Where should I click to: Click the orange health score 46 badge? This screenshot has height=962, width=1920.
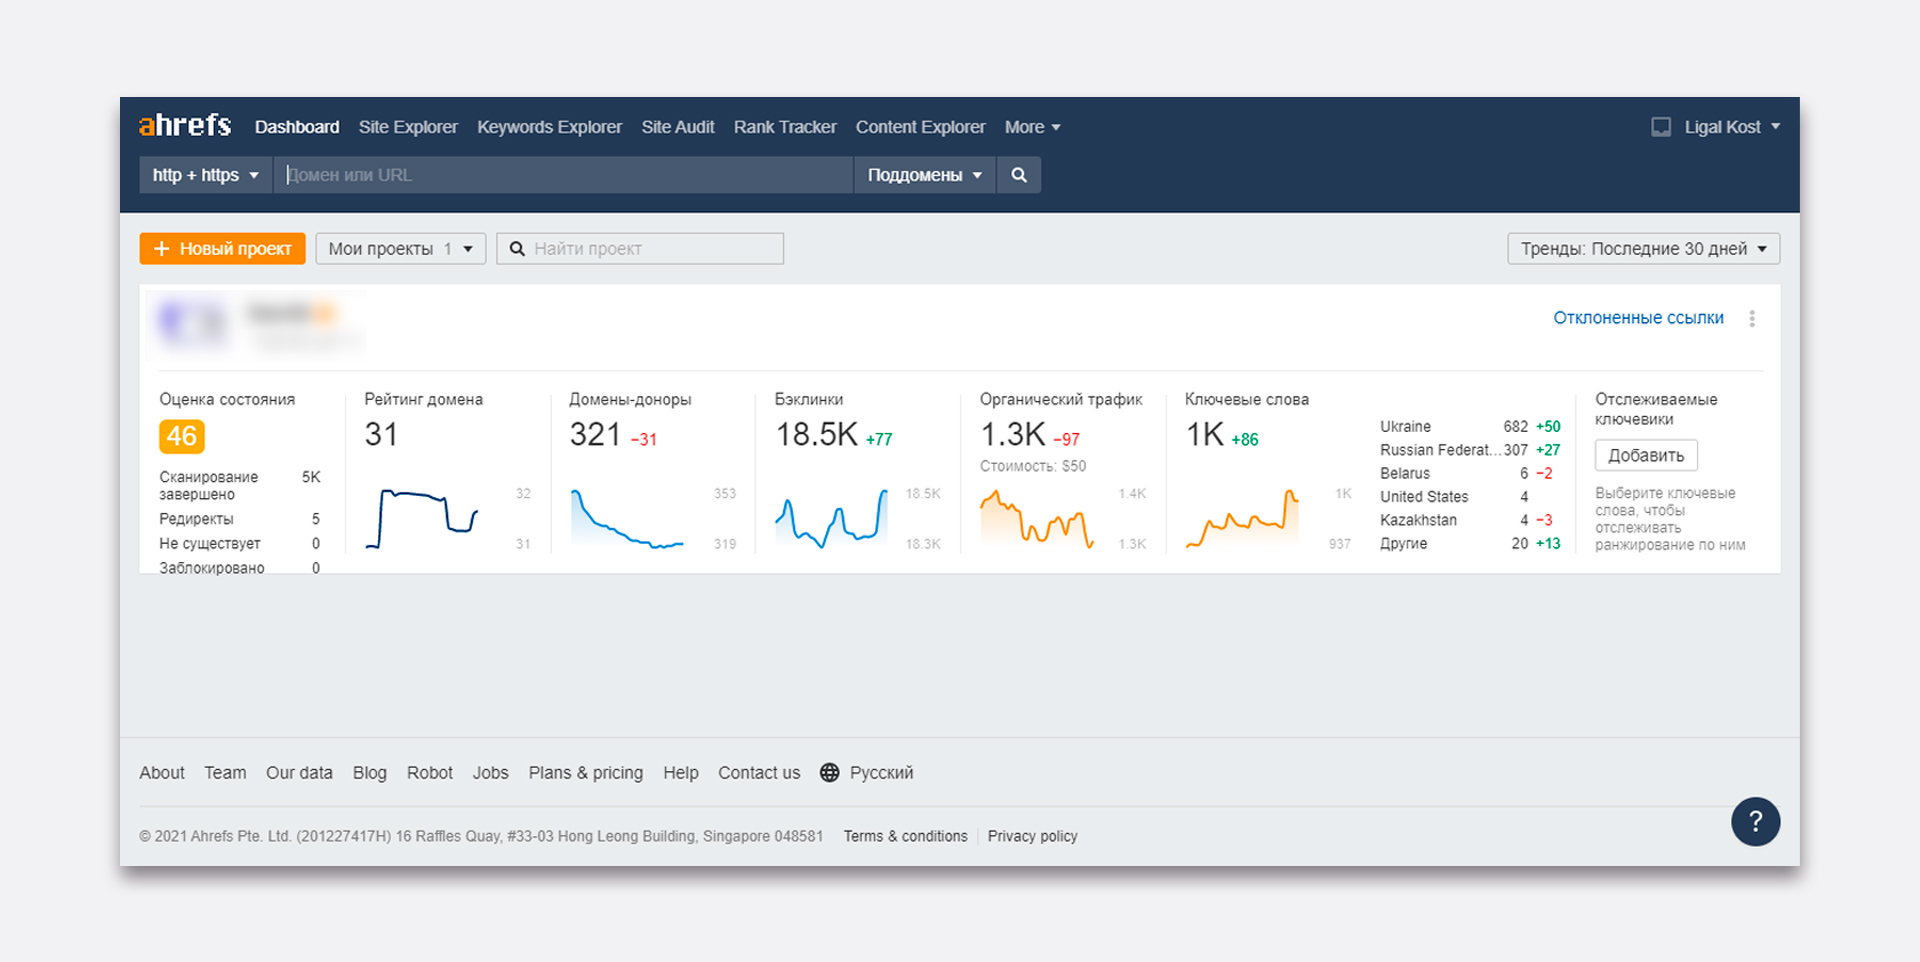click(x=181, y=436)
